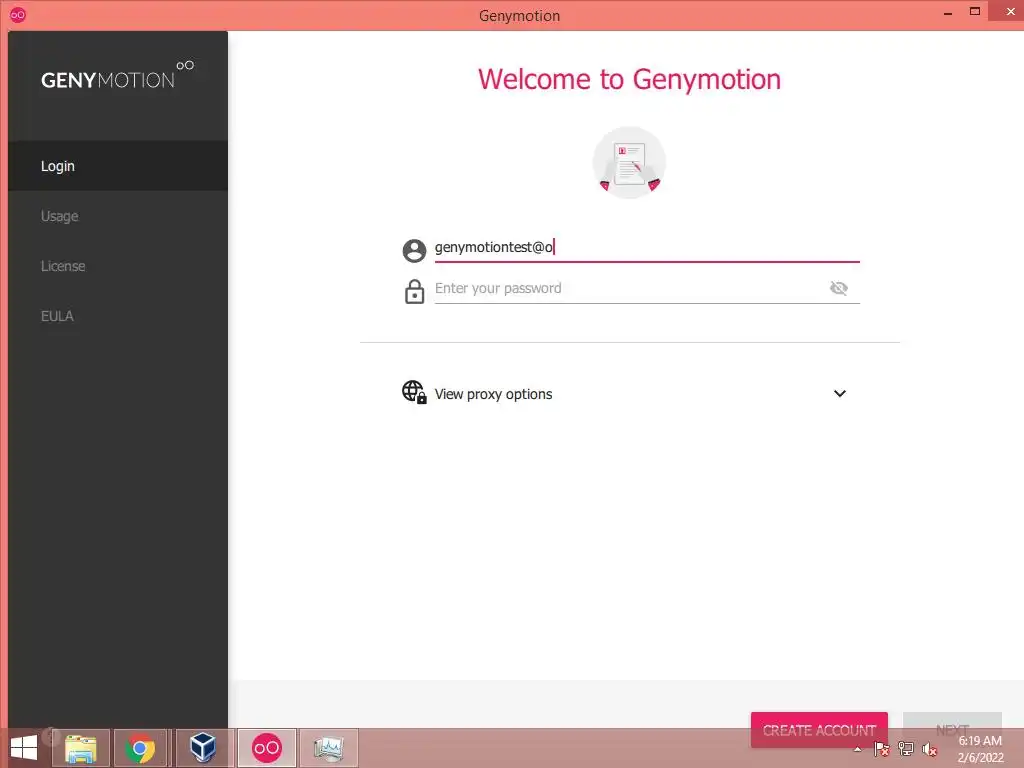Click the NEXT button
This screenshot has width=1024, height=768.
[x=952, y=729]
